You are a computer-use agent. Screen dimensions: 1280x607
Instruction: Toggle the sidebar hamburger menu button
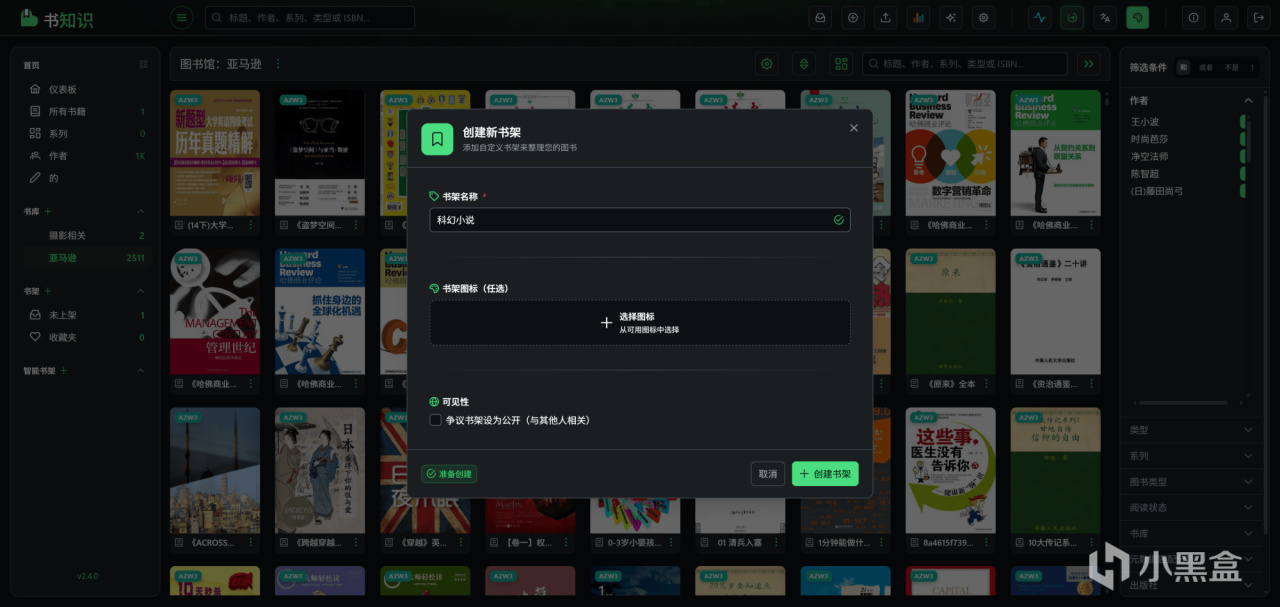point(181,17)
